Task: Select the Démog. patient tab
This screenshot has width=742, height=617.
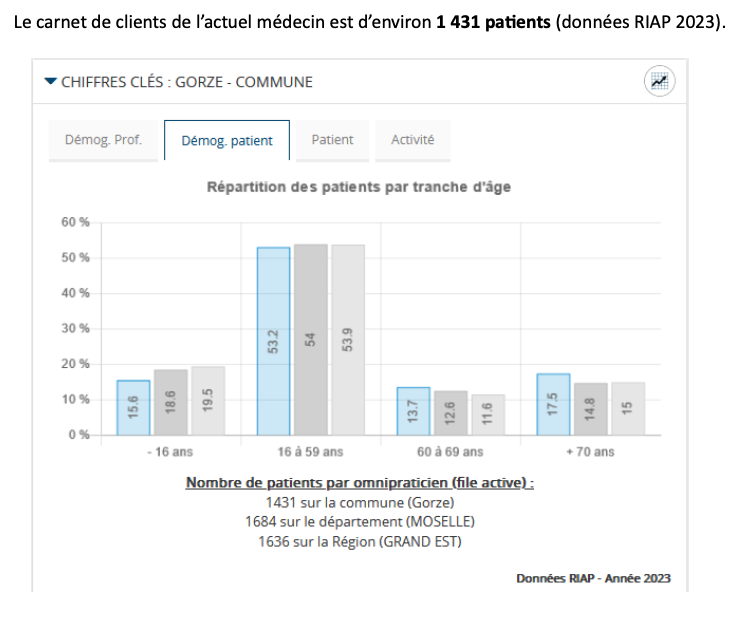Action: point(227,141)
